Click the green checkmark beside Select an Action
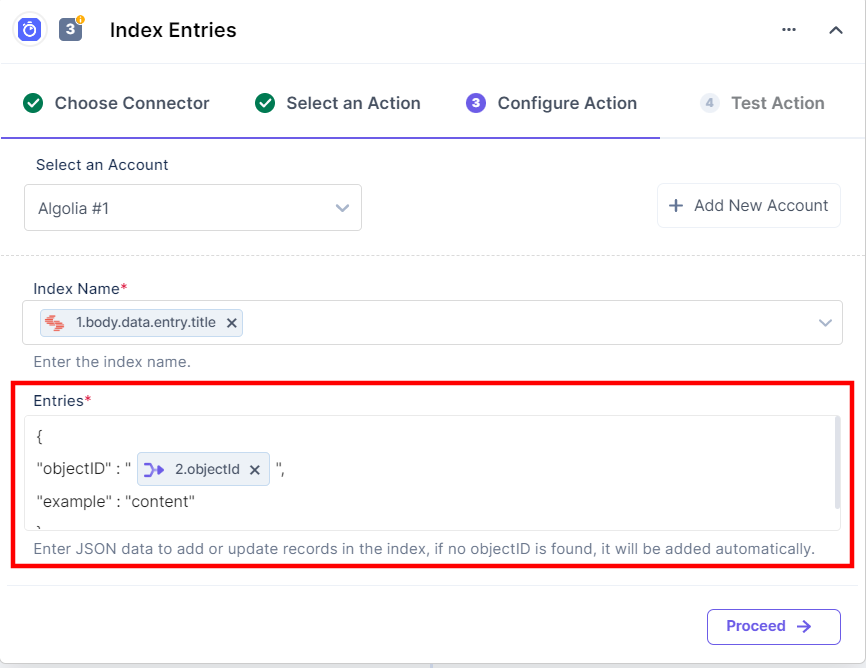The image size is (866, 668). point(265,103)
